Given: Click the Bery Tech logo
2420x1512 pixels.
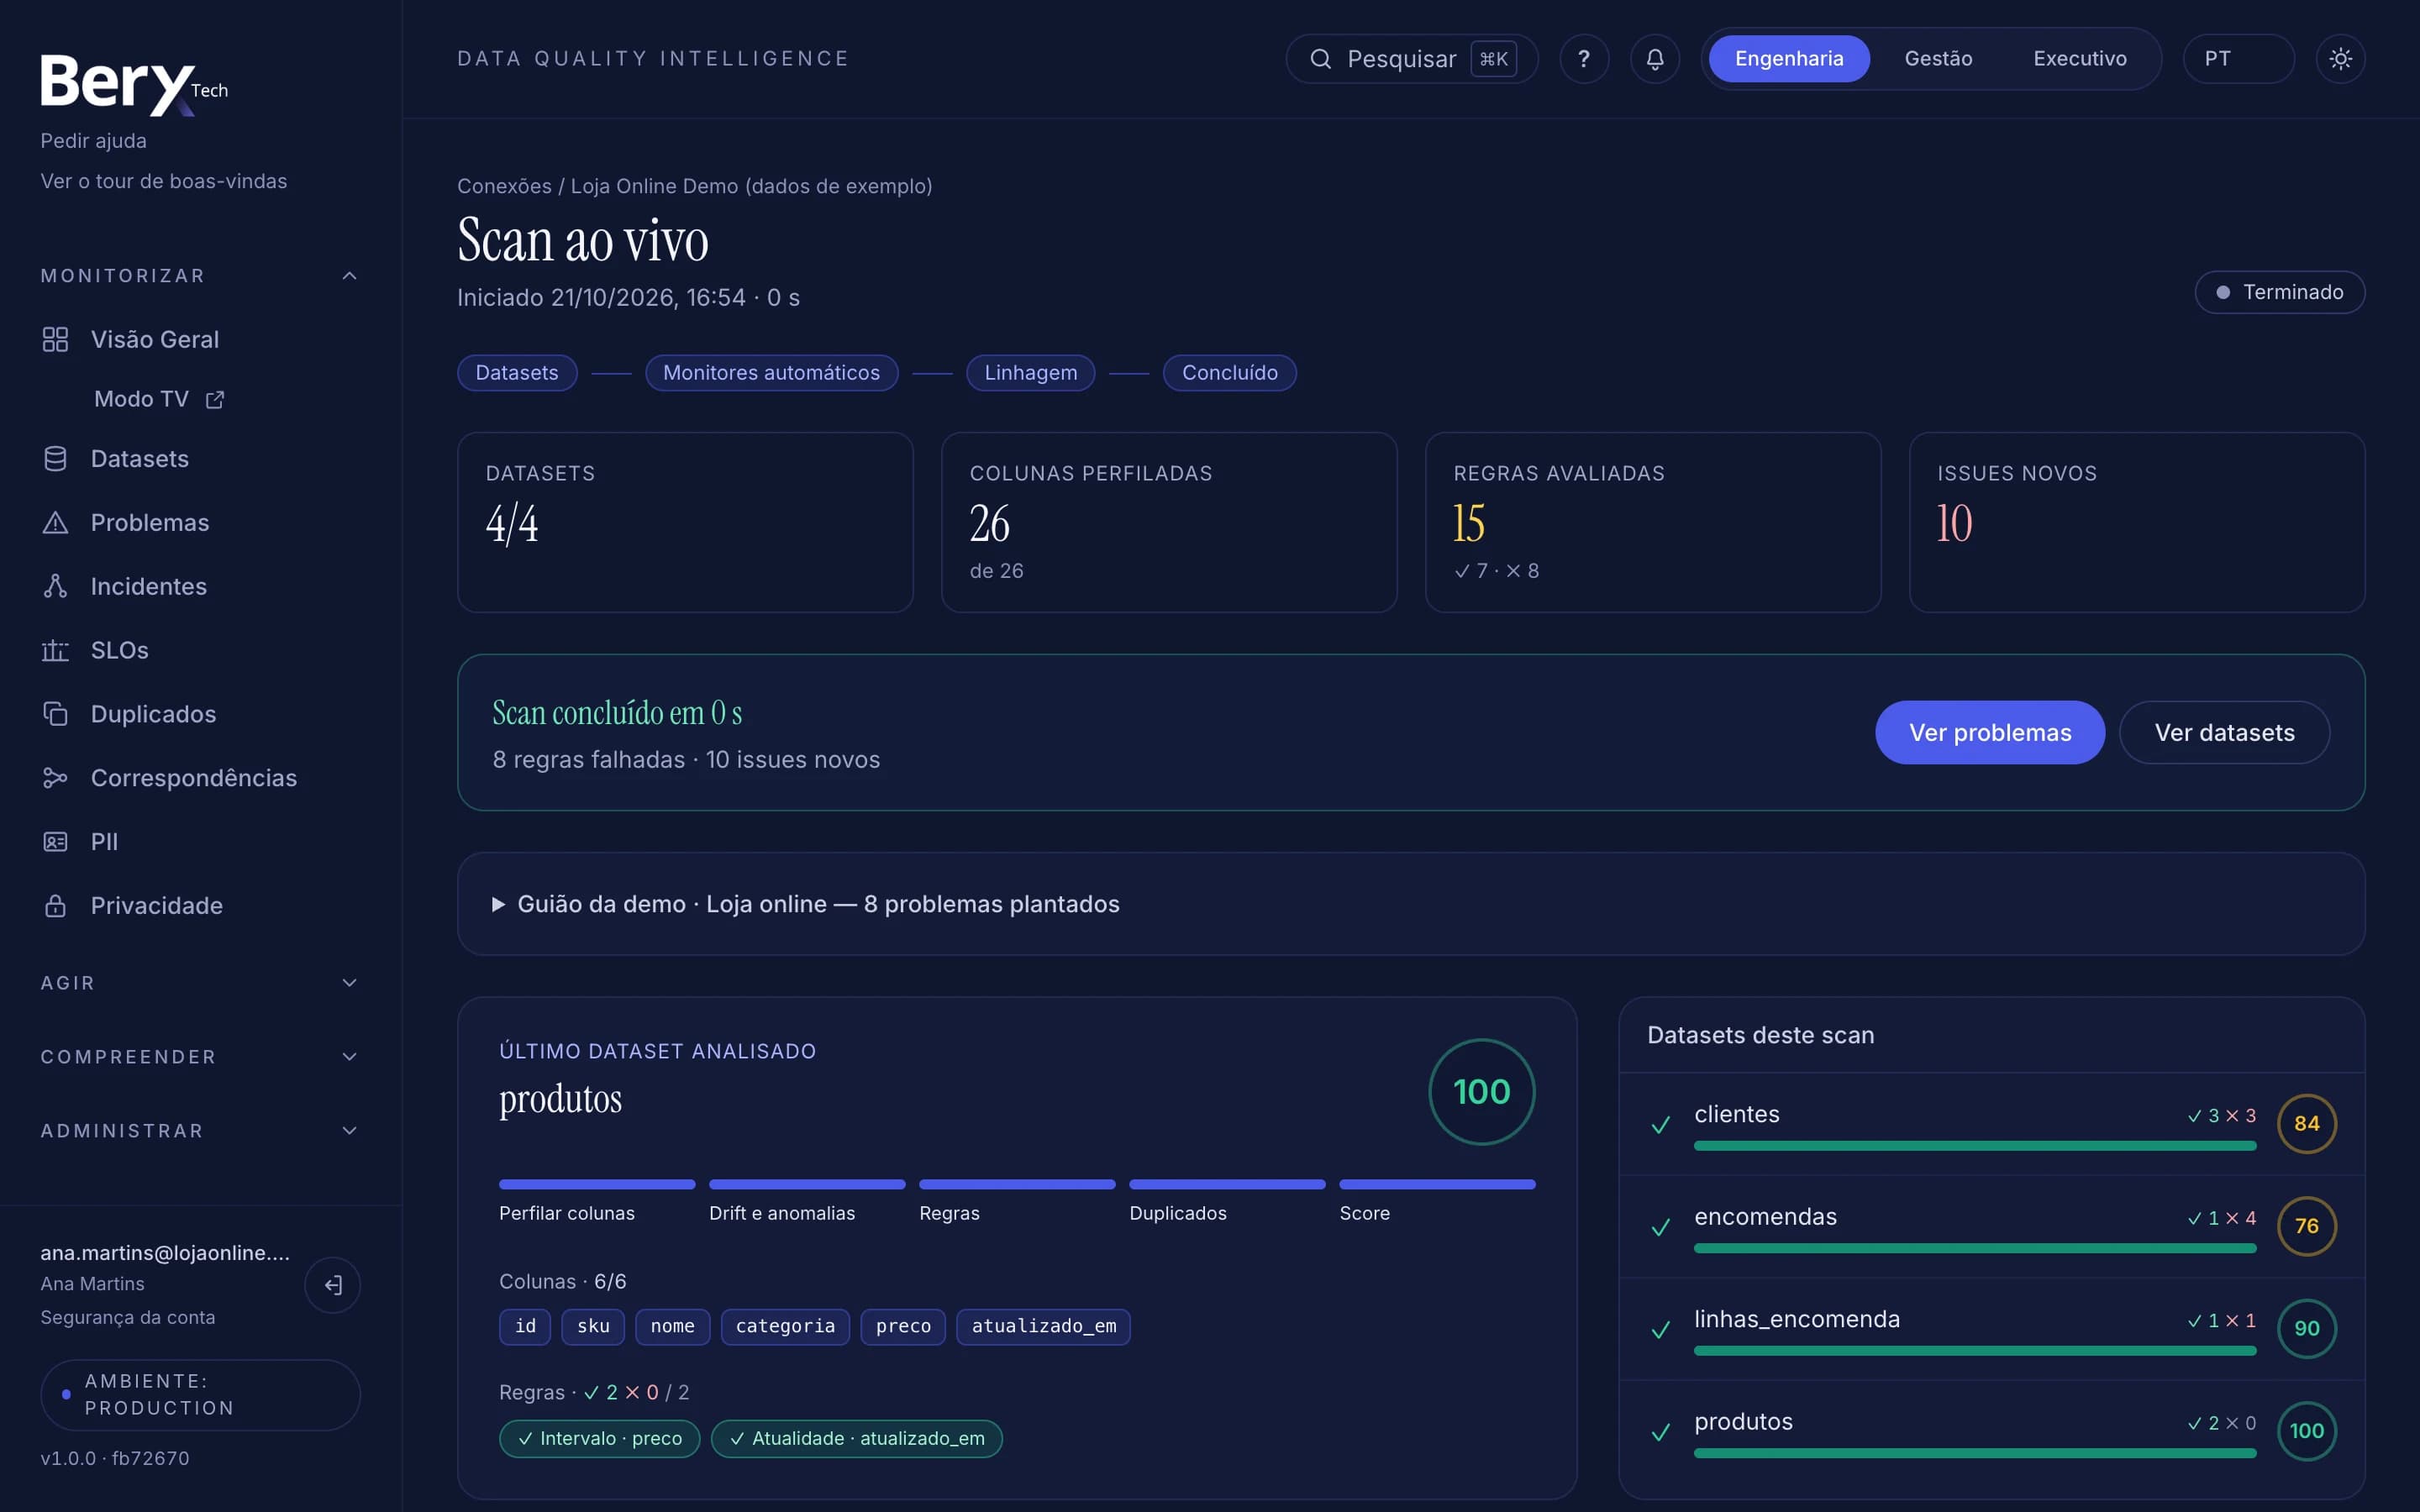Looking at the screenshot, I should coord(134,85).
